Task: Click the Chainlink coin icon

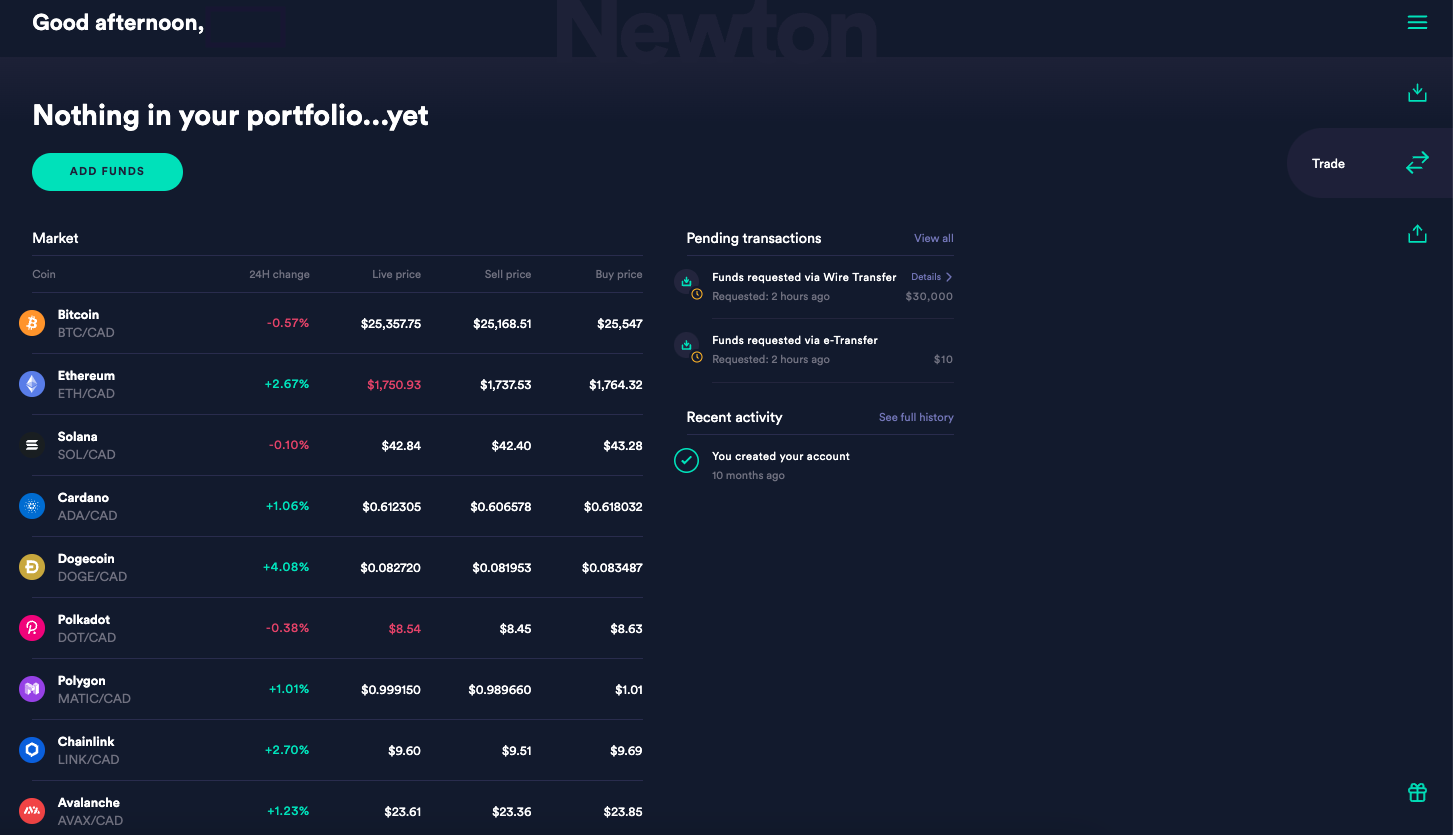Action: point(32,750)
